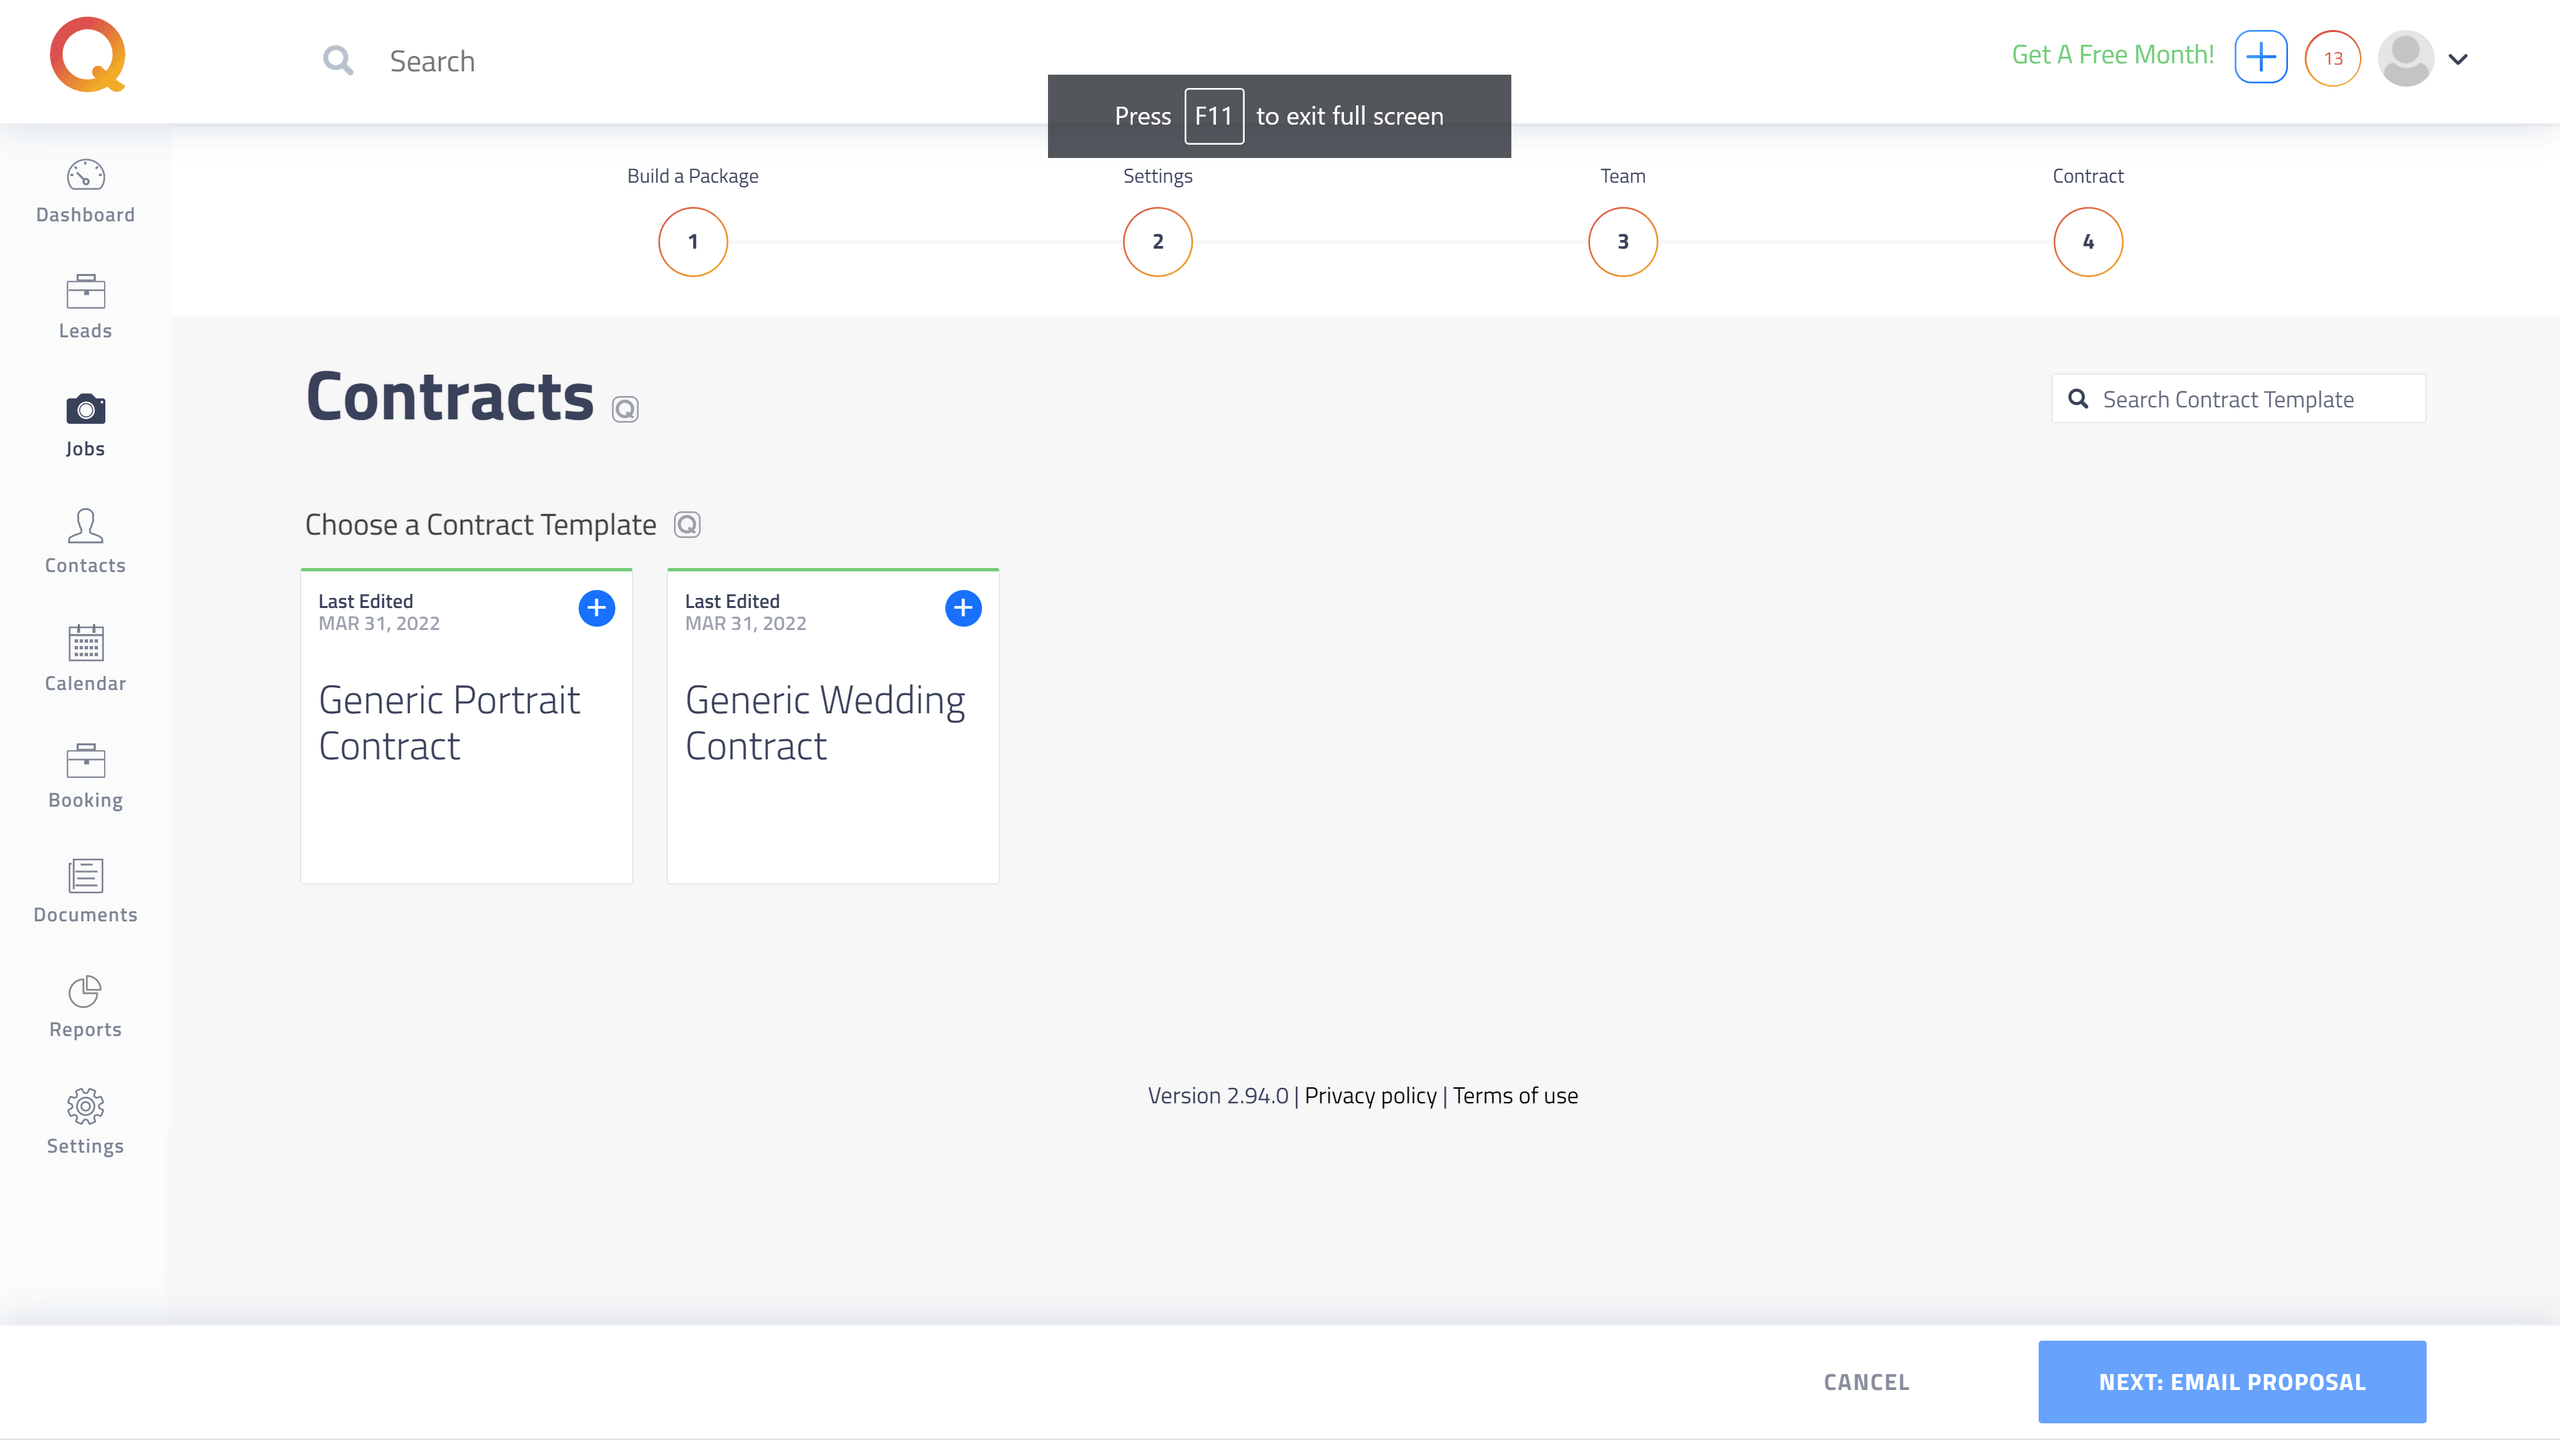Viewport: 2560px width, 1440px height.
Task: Add the Generic Portrait Contract template
Action: [597, 608]
